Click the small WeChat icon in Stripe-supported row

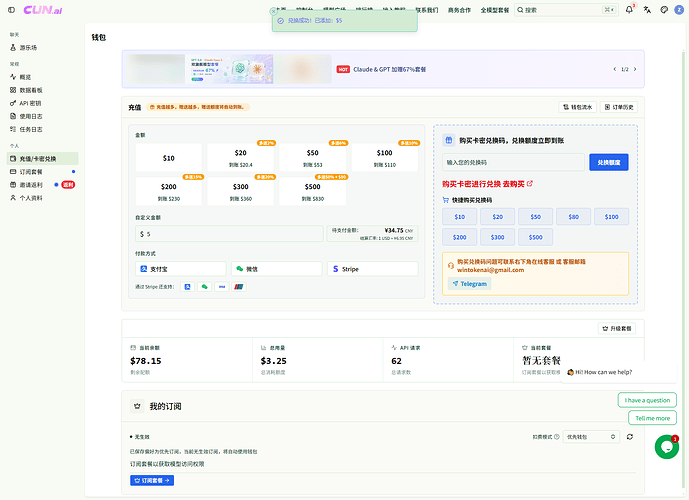click(x=204, y=287)
